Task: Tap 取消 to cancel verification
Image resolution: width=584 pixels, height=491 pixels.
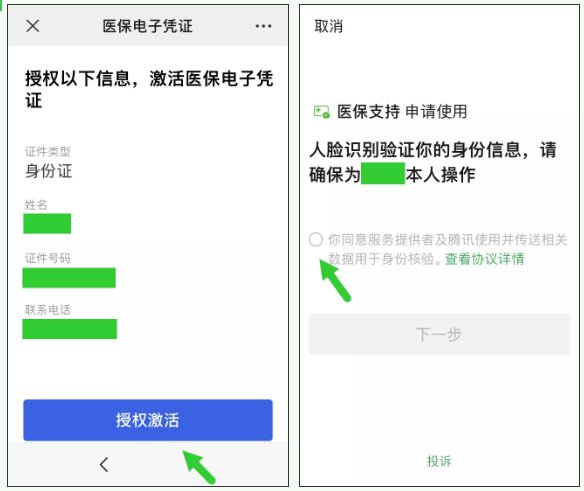Action: (x=328, y=26)
